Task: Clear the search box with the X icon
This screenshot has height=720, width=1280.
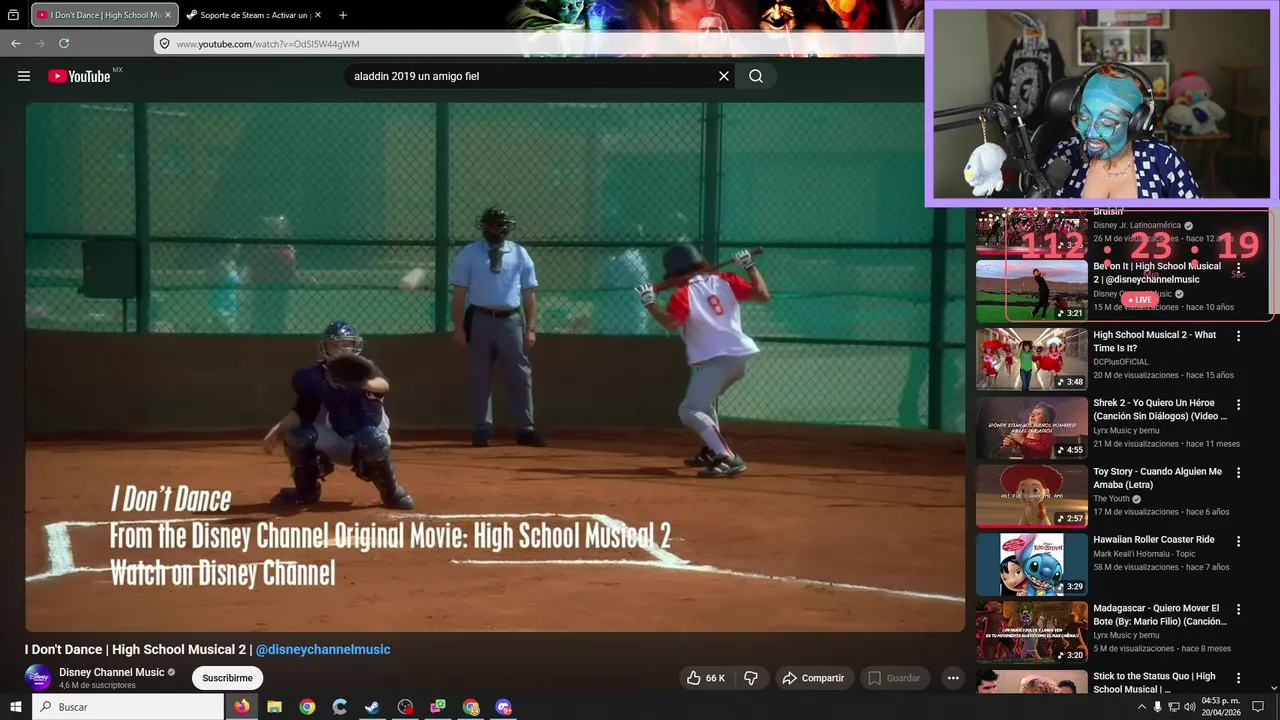Action: (724, 76)
